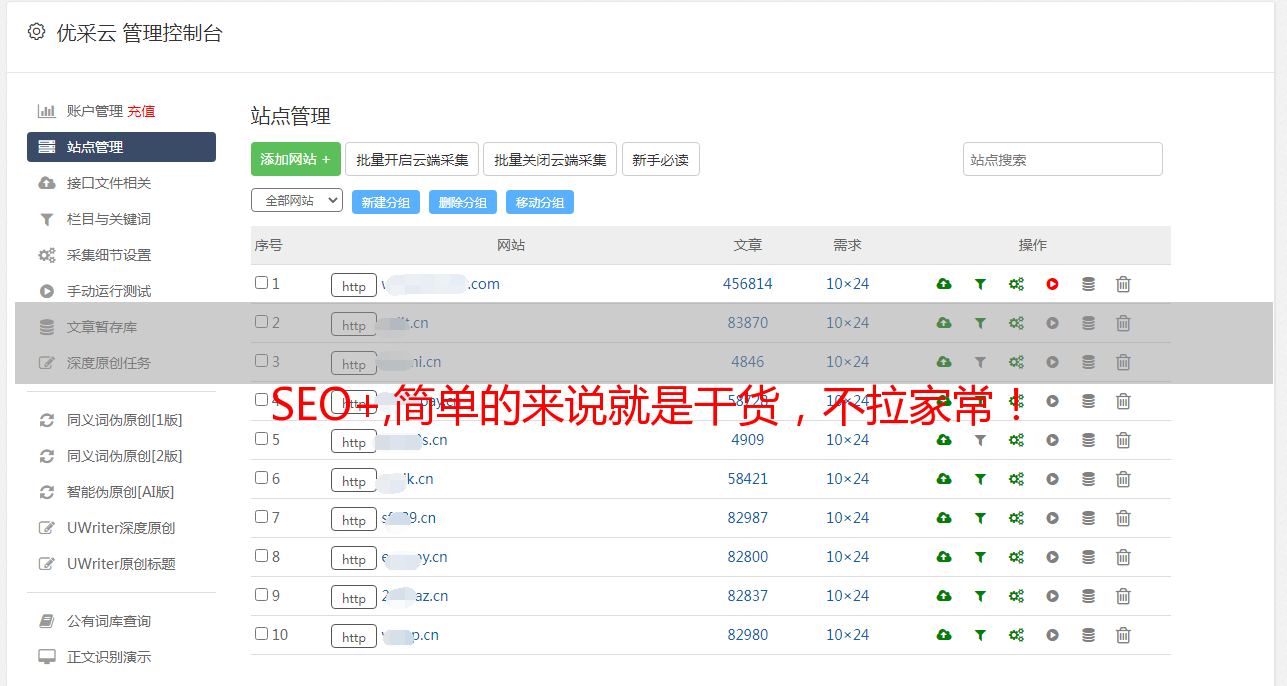Click the 10×24 value in row 10
The width and height of the screenshot is (1287, 686).
point(848,635)
